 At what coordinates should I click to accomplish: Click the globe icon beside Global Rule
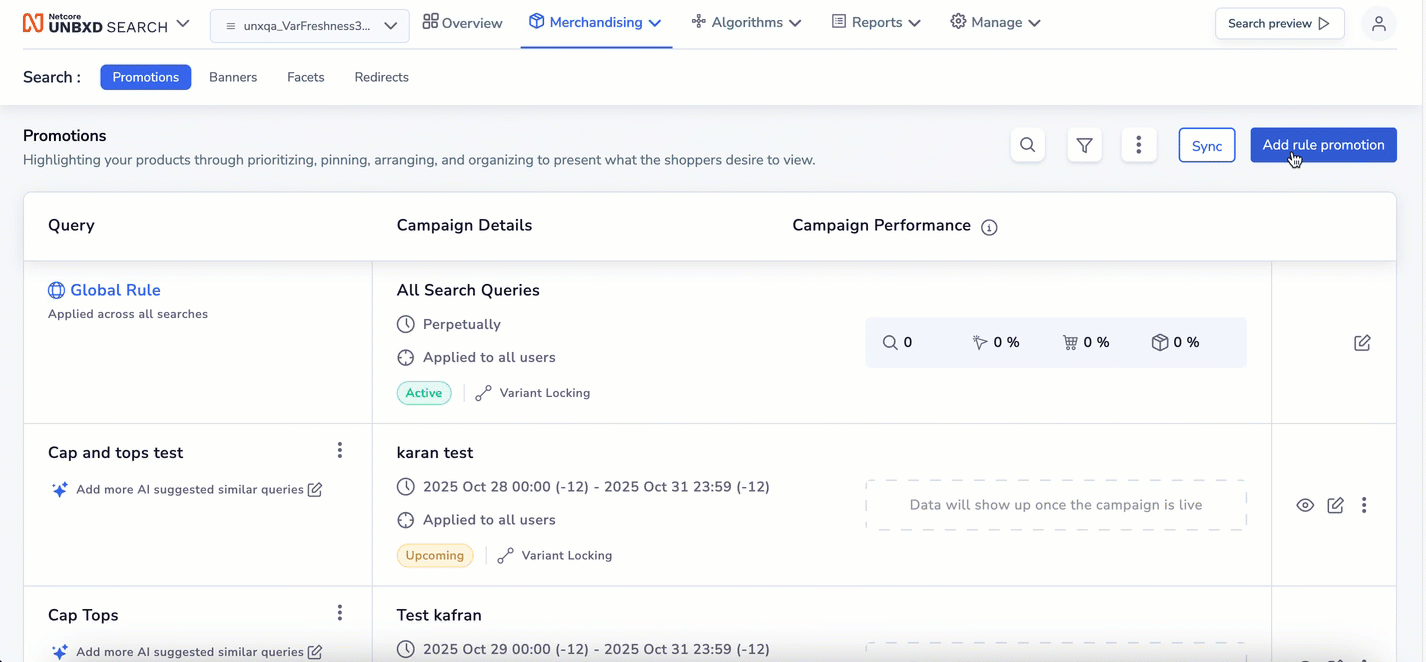point(56,290)
